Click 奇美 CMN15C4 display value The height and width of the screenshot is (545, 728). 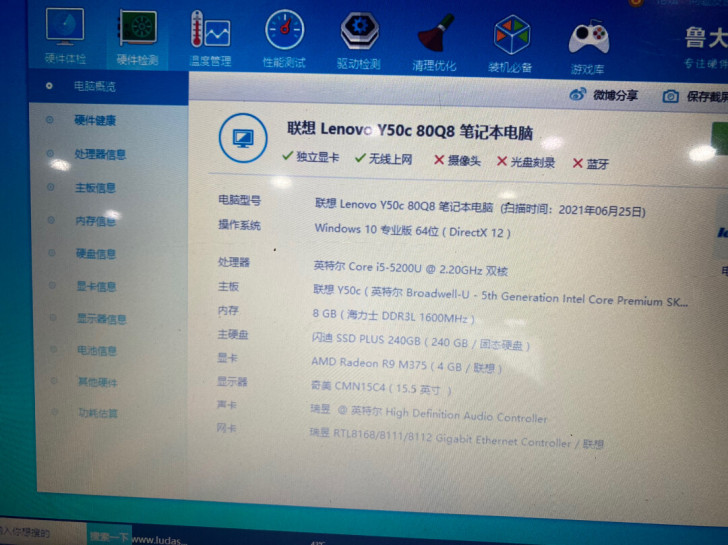[x=381, y=388]
